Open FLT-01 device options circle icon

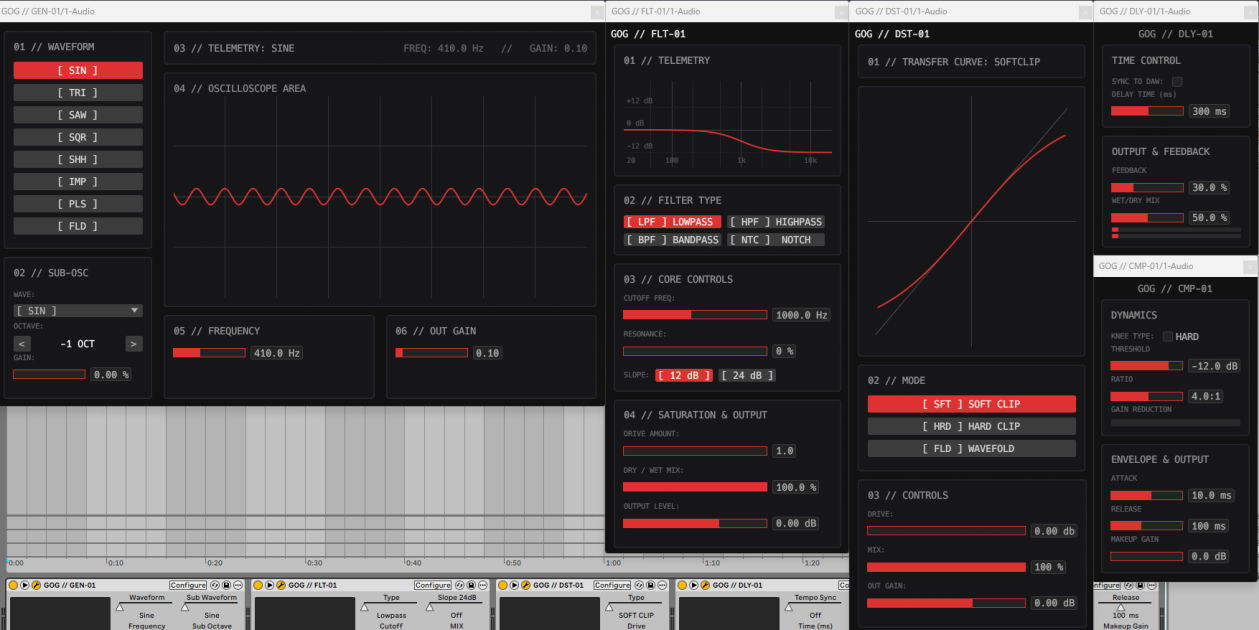[x=482, y=585]
